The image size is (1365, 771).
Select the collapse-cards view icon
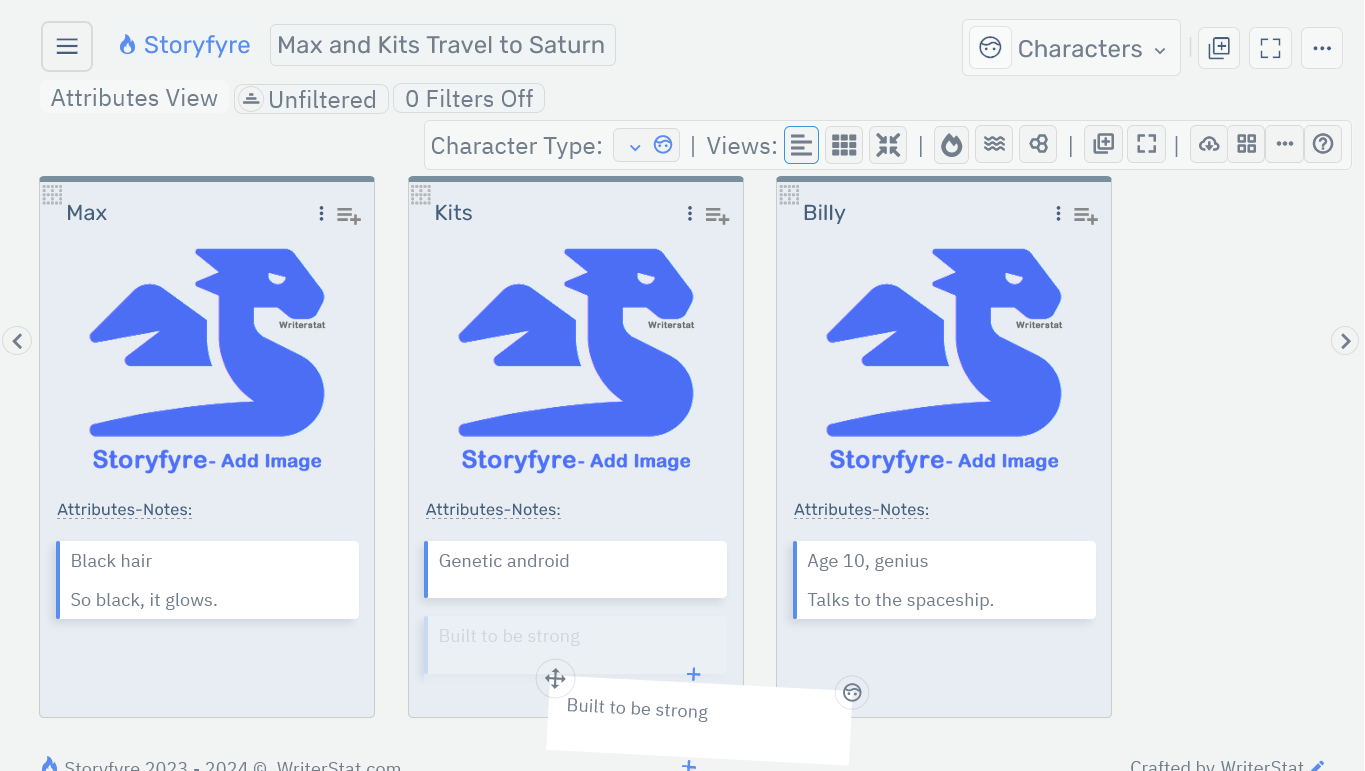click(x=887, y=144)
